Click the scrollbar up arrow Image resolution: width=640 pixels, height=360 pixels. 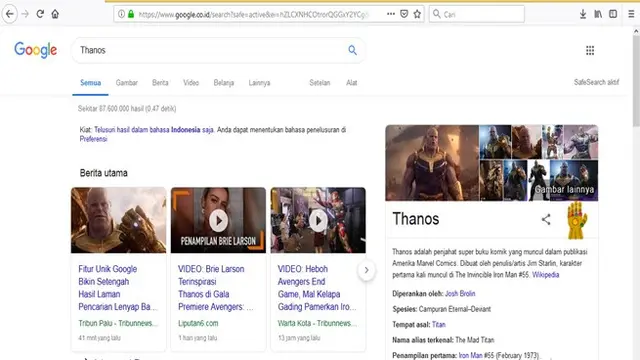click(x=636, y=31)
